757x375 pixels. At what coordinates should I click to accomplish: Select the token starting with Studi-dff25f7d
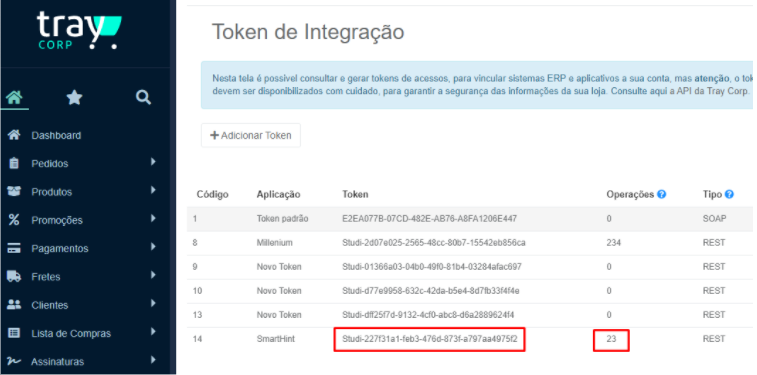428,315
